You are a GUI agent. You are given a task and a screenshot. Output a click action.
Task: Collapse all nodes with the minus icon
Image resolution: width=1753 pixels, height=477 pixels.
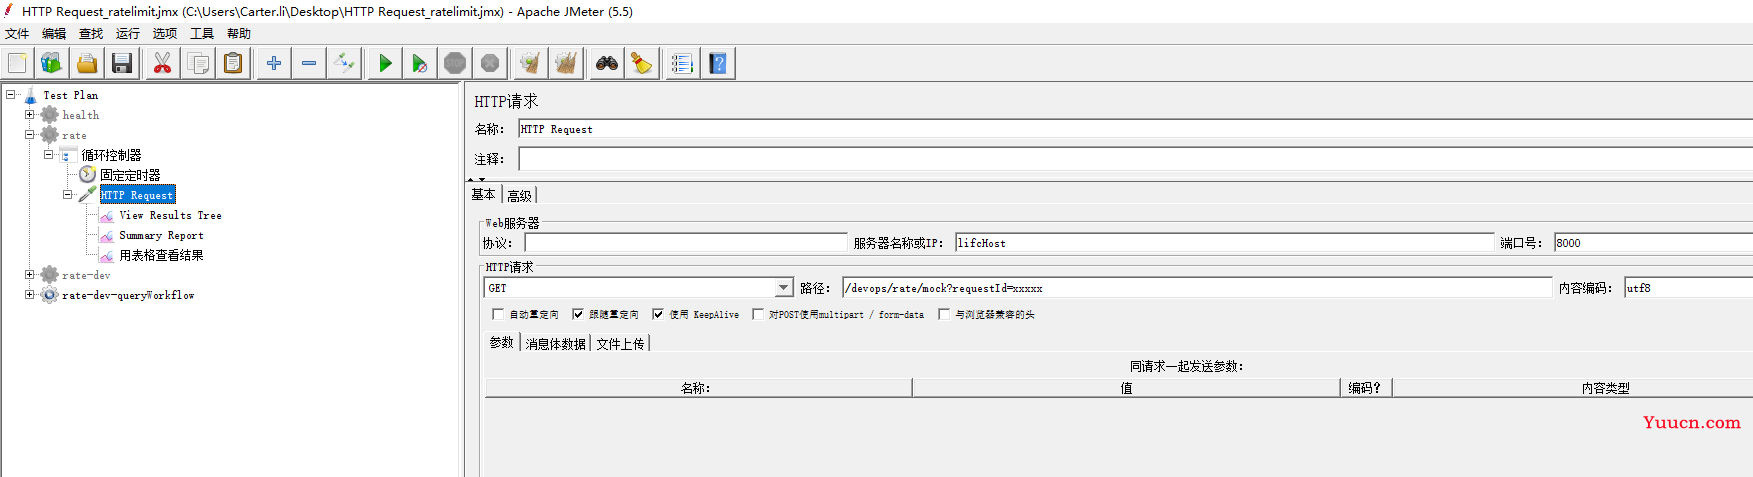click(309, 63)
